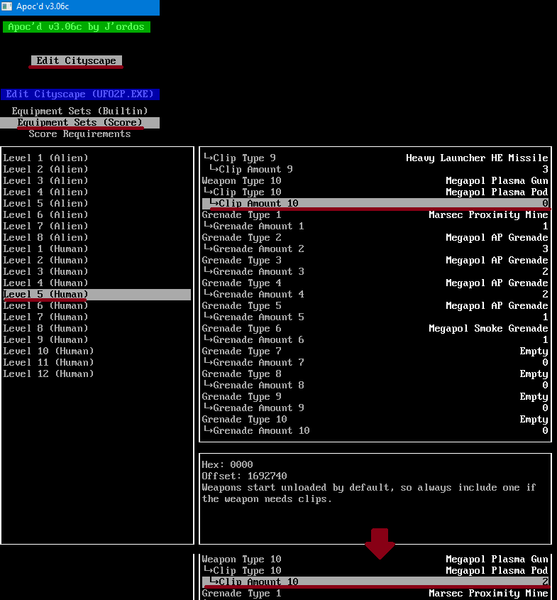This screenshot has height=600, width=557.
Task: Click the Clip Type 9 property row
Action: 375,158
